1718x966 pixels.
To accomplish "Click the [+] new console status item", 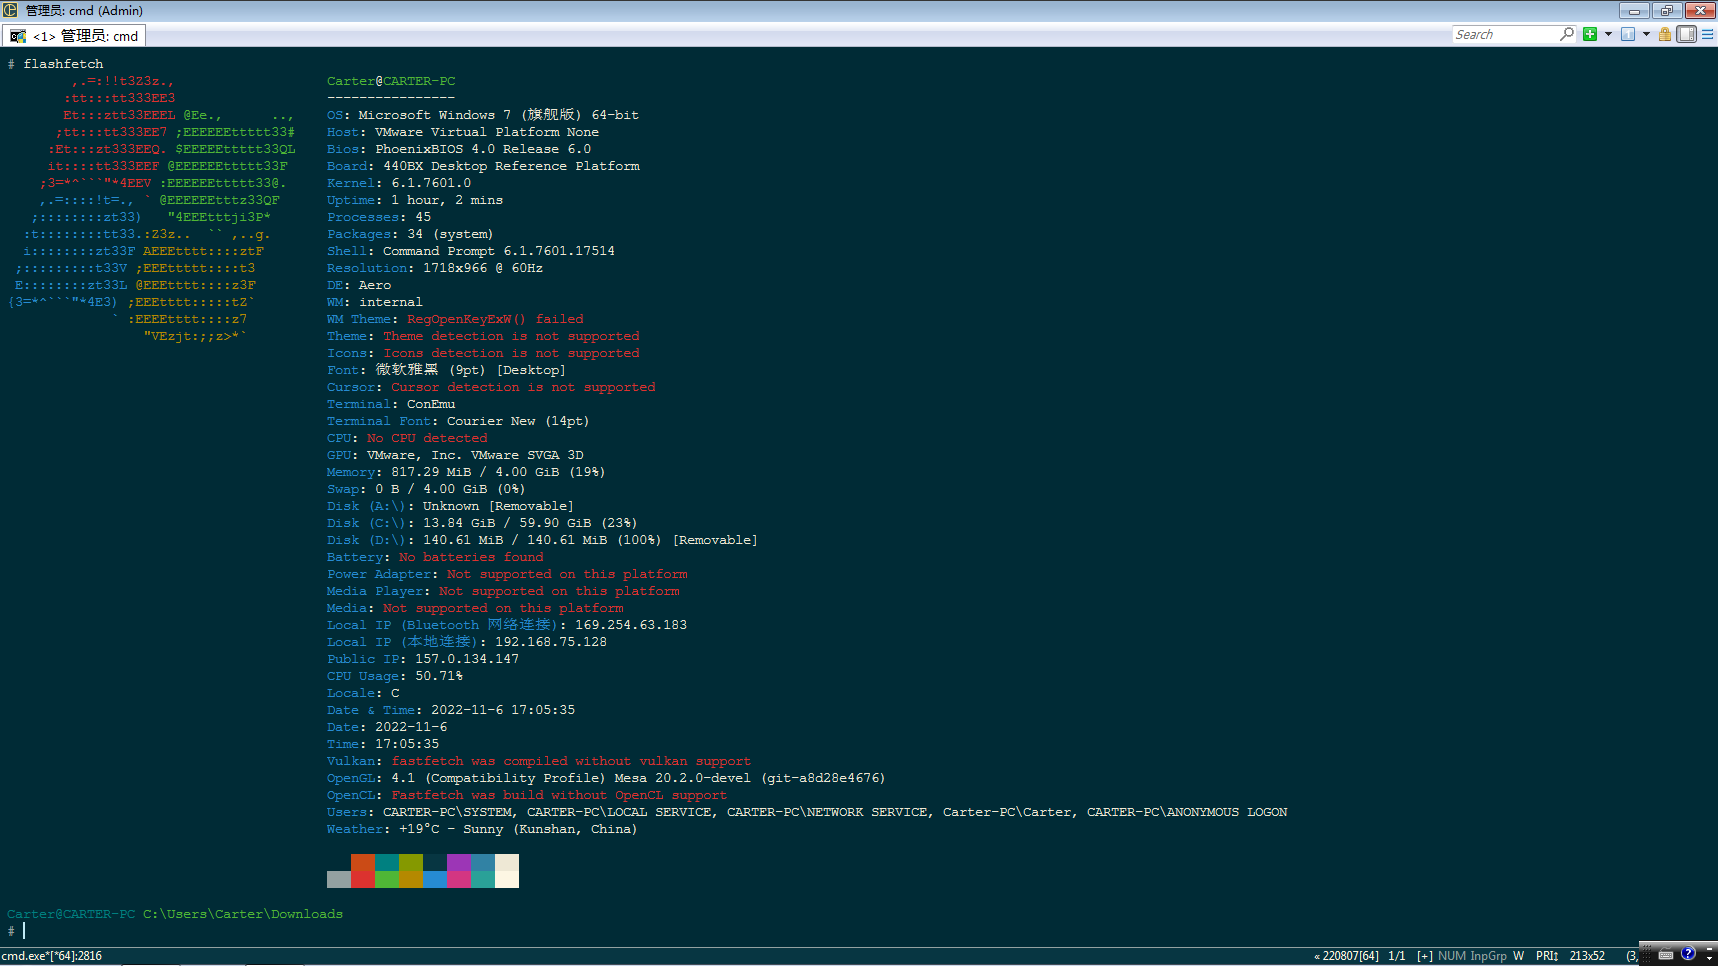I will [x=1425, y=956].
